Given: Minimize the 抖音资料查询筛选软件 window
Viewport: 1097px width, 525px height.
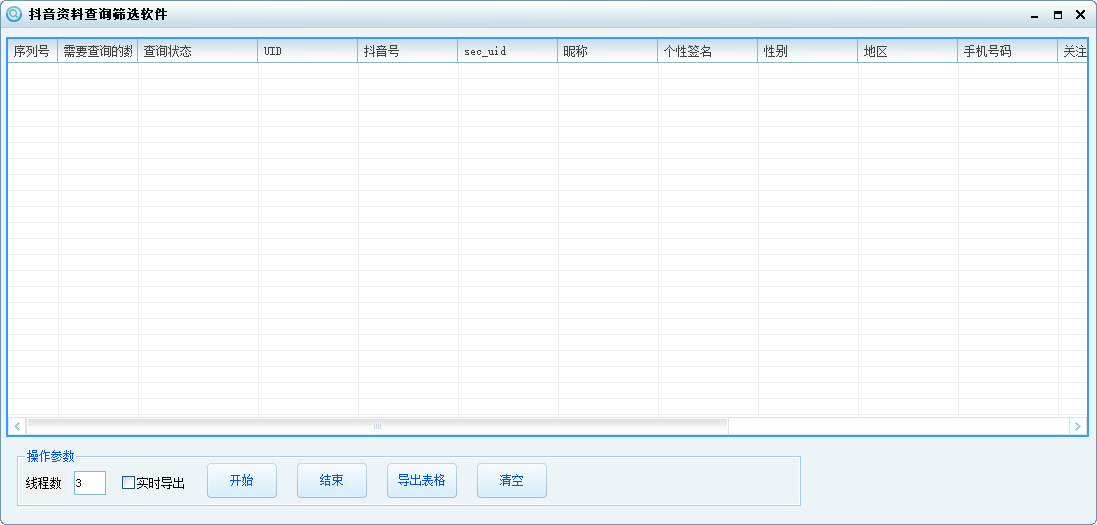Looking at the screenshot, I should [x=1034, y=15].
